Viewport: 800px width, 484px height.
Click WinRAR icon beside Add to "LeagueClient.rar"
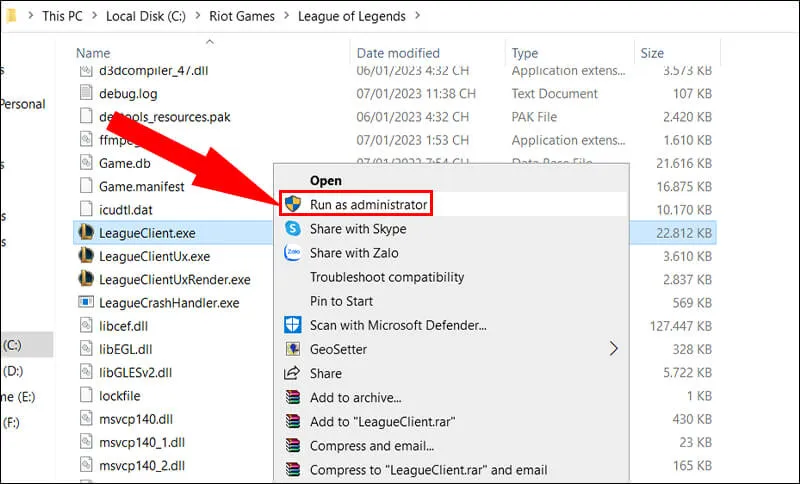tap(293, 421)
